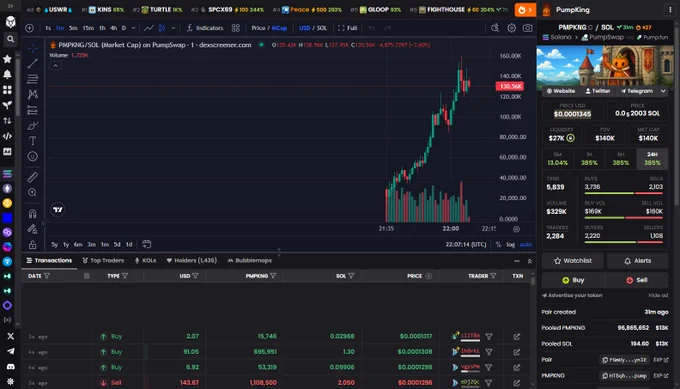Toggle percent scale on the chart
Viewport: 680px width, 389px height.
pyautogui.click(x=498, y=245)
